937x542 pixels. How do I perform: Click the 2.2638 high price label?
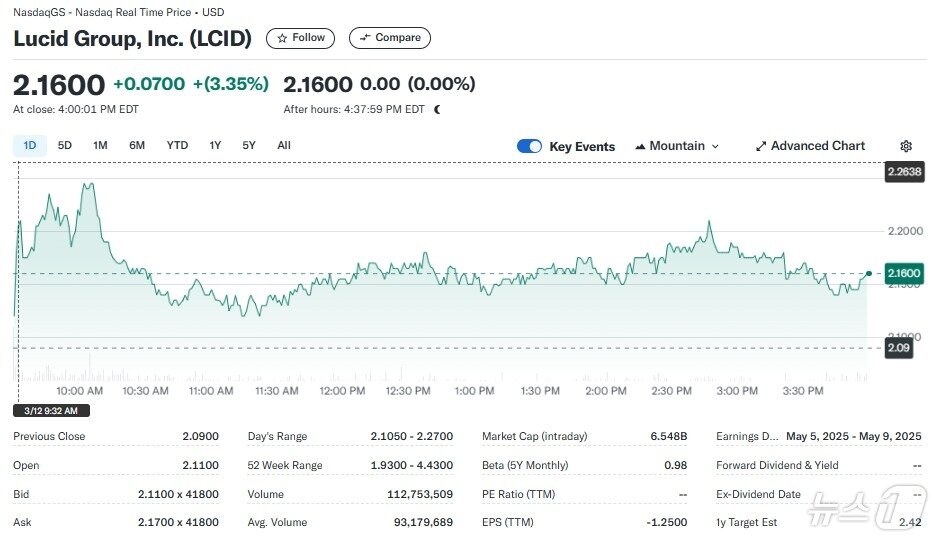coord(904,172)
